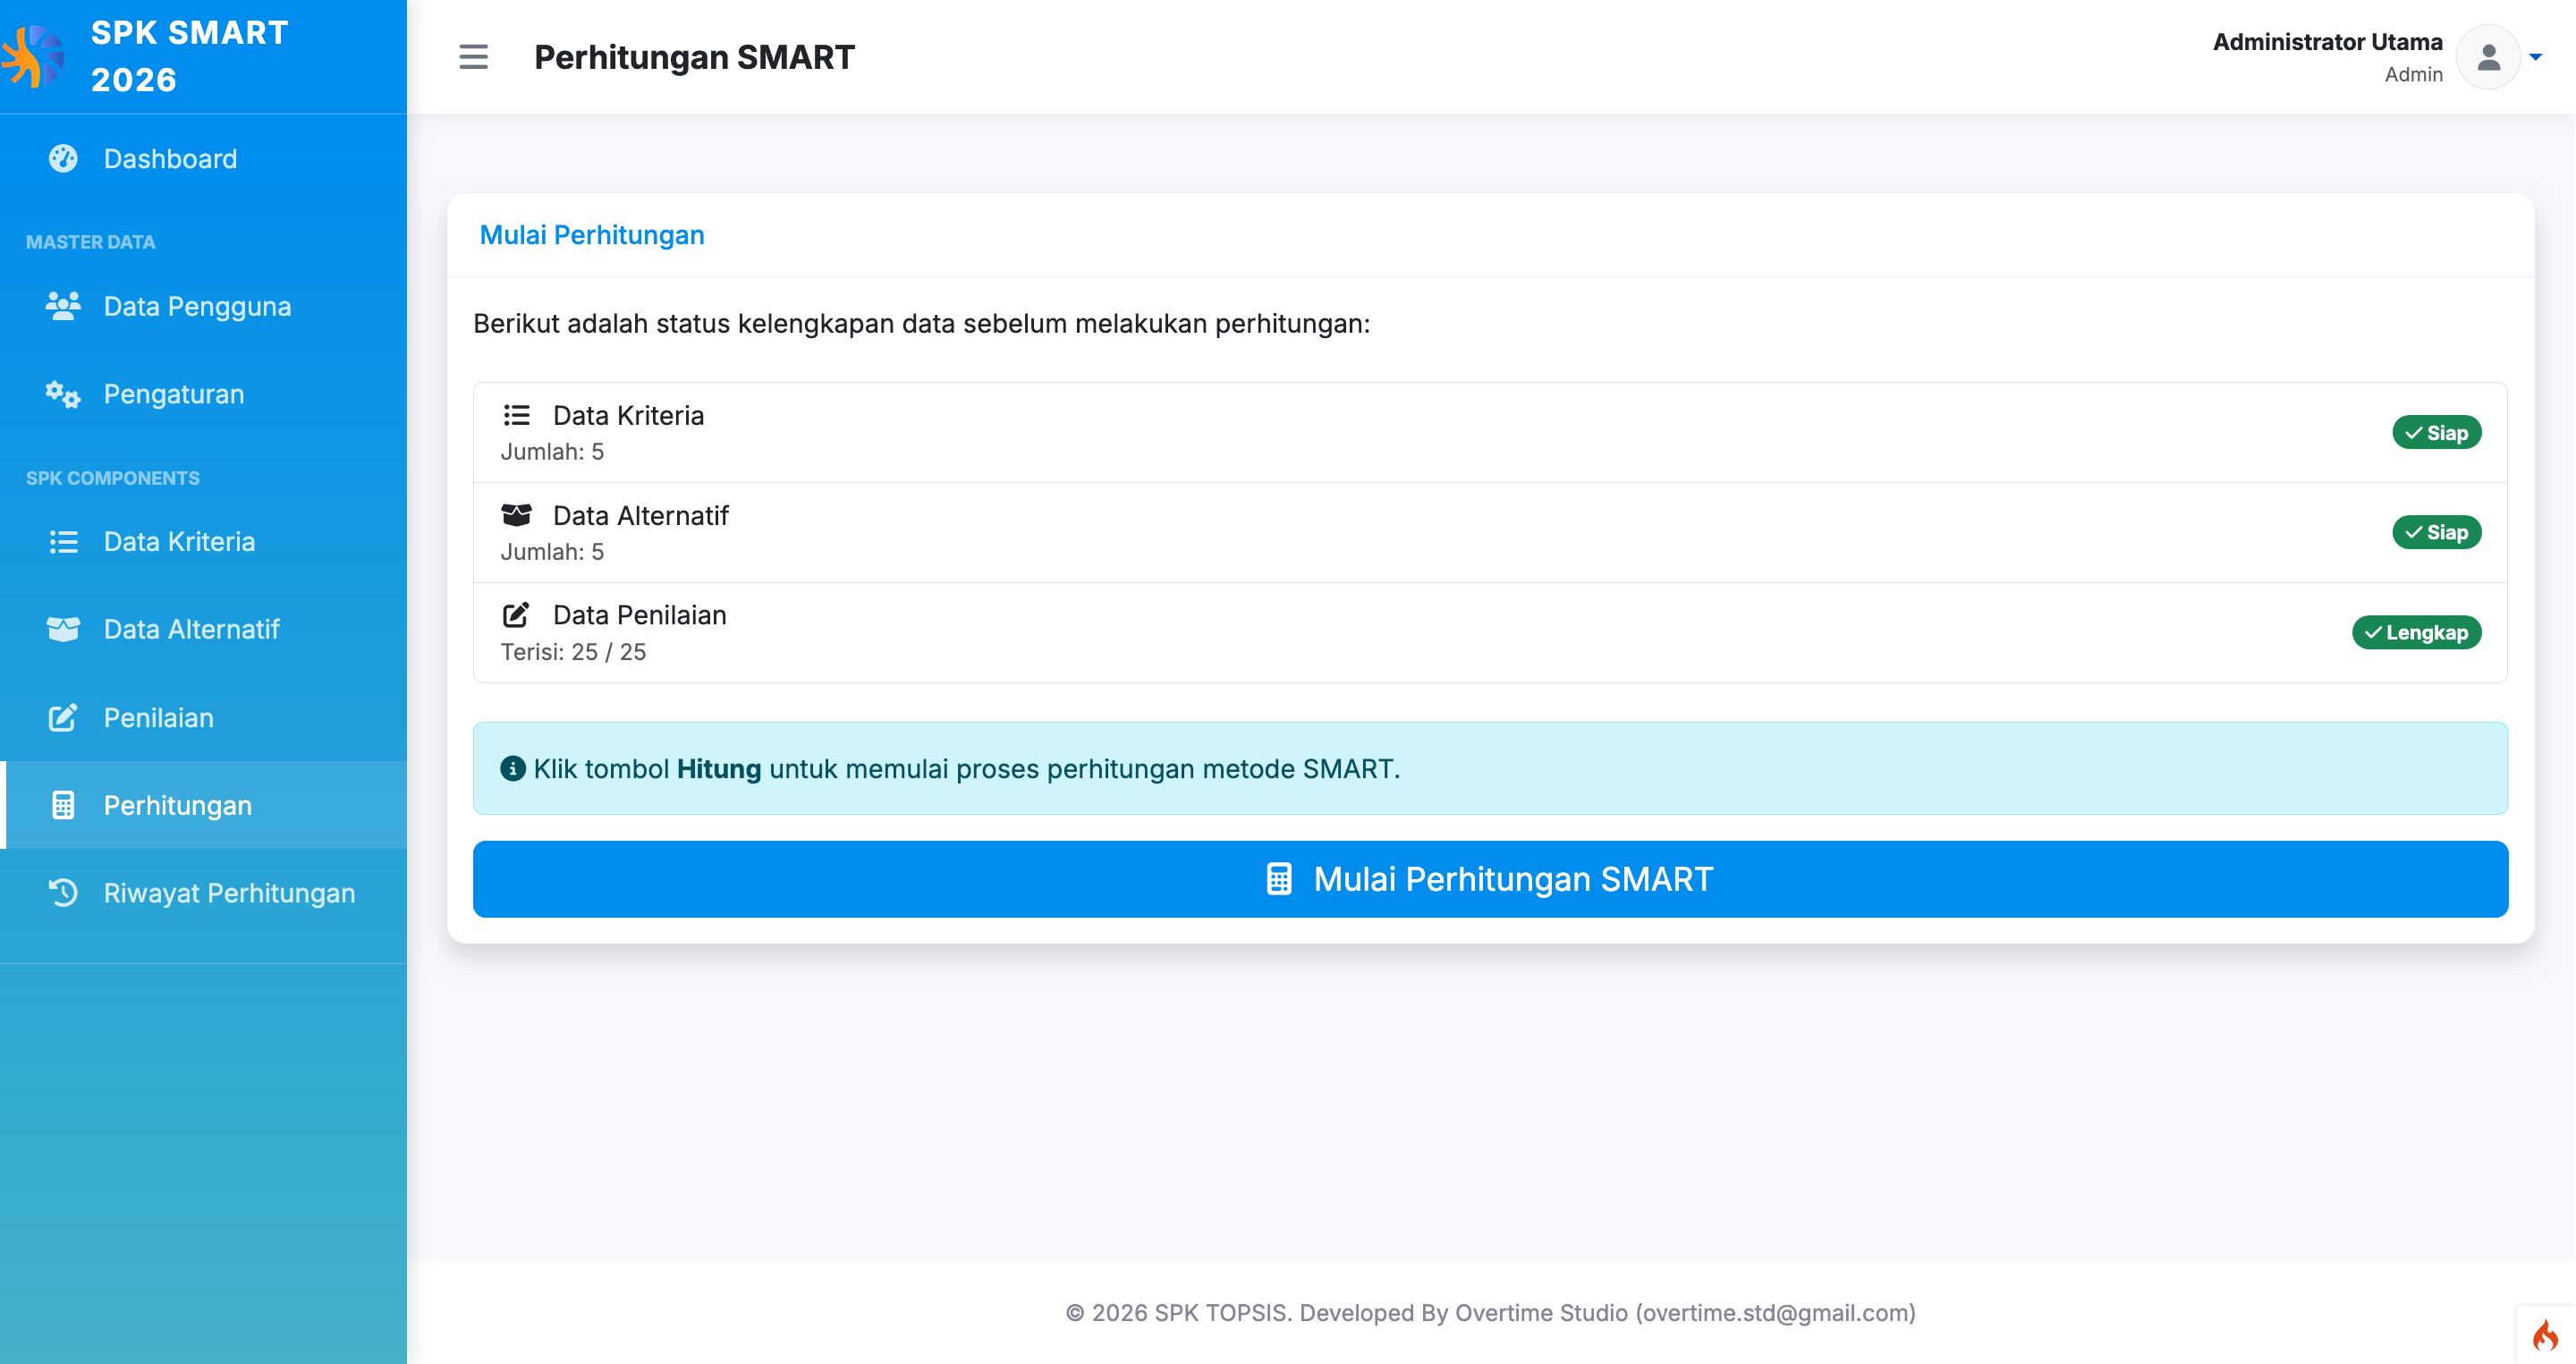This screenshot has height=1364, width=2576.
Task: Click the Data Kriteria list icon in sidebar
Action: click(x=63, y=542)
